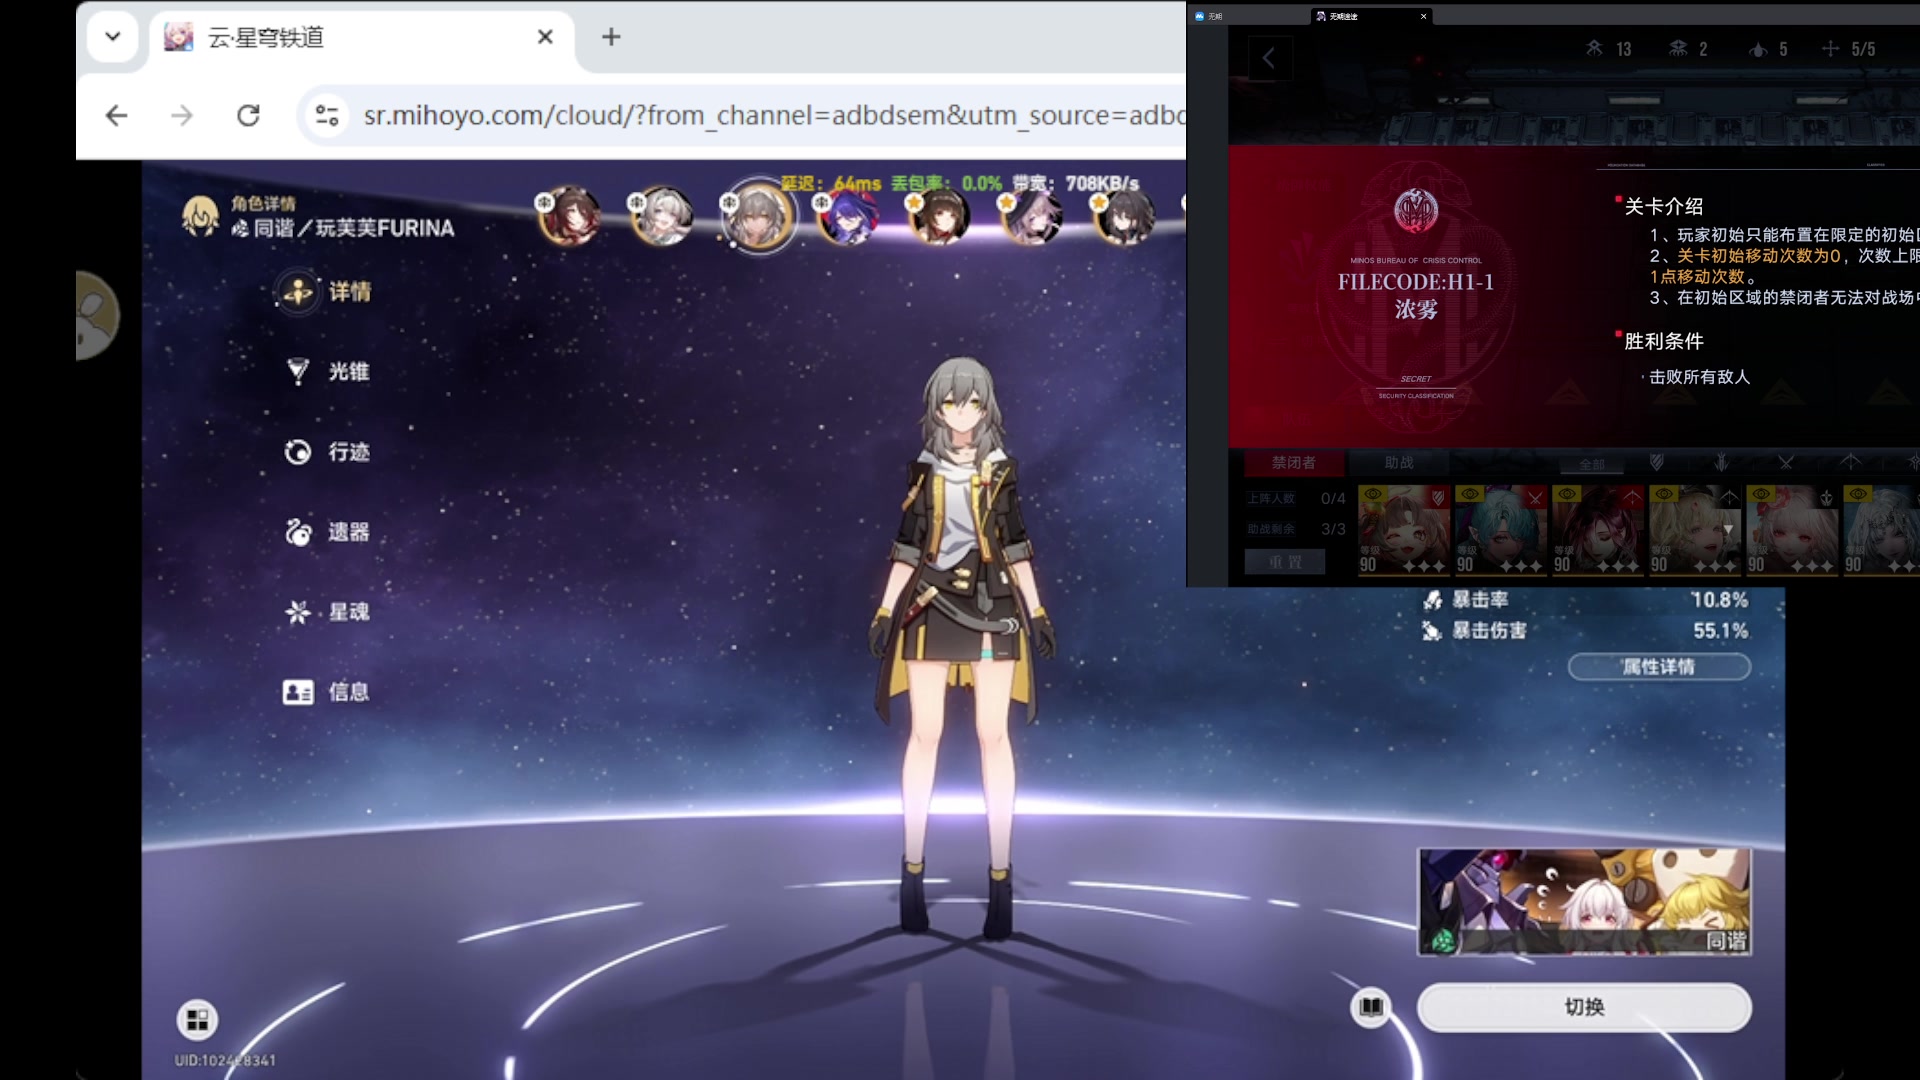Image resolution: width=1920 pixels, height=1080 pixels.
Task: Click the 重置 reset button
Action: click(1285, 562)
